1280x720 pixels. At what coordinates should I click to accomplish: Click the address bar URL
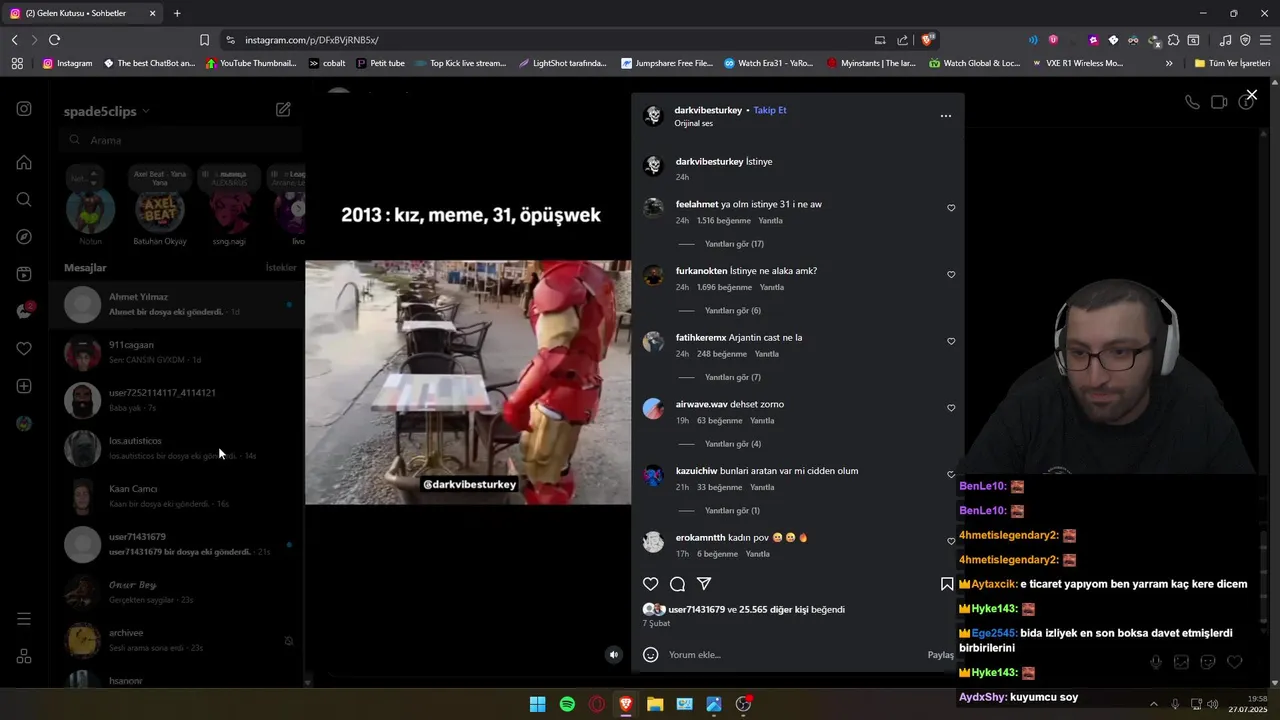coord(312,40)
